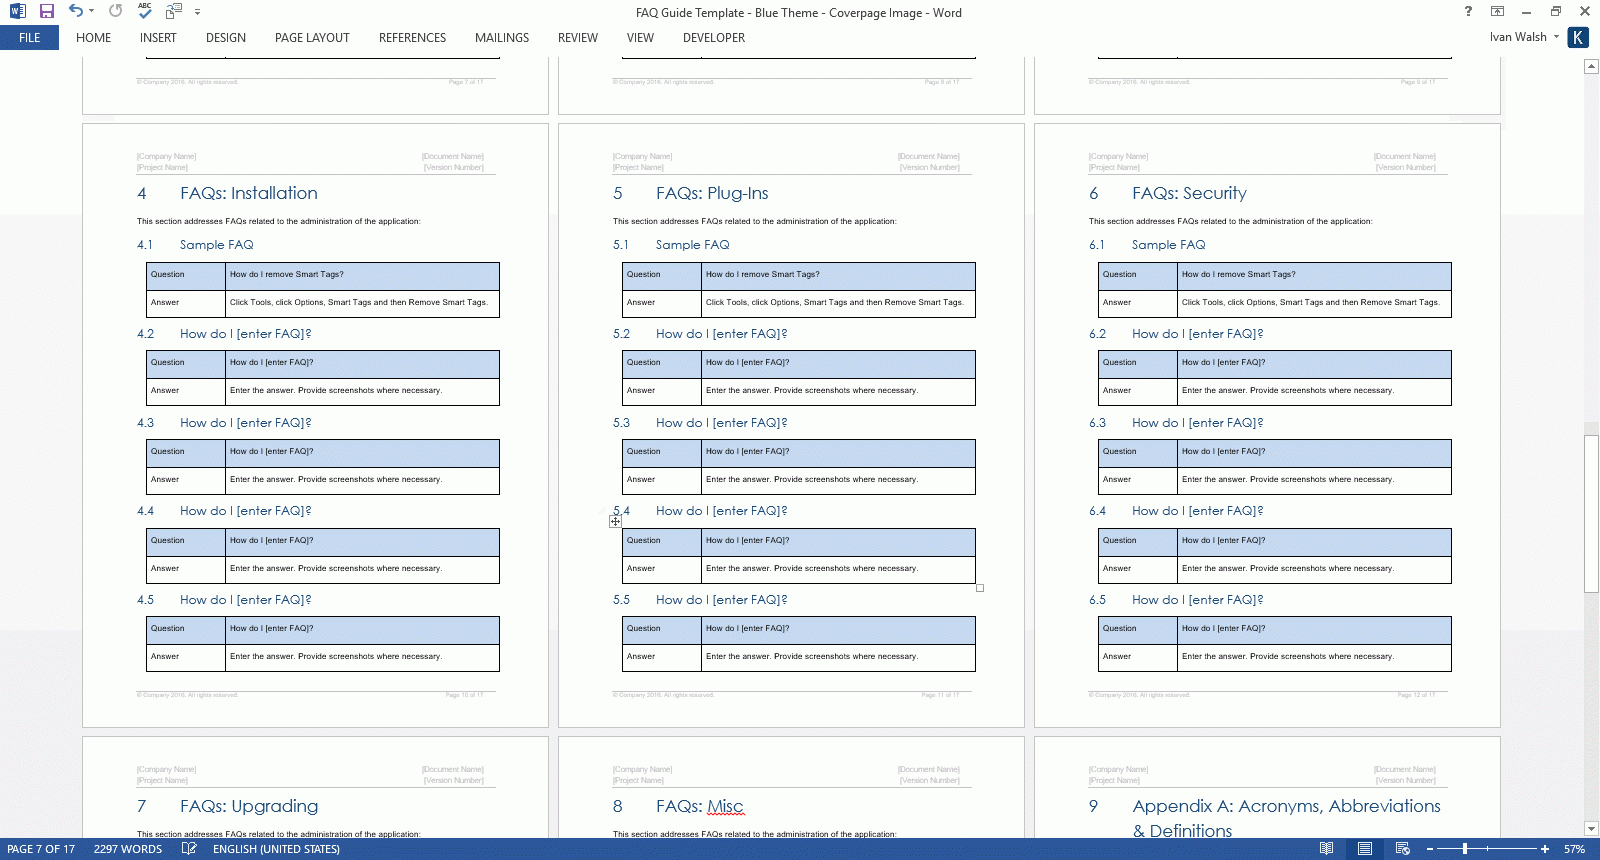Switch to the INSERT ribbon tab
Viewport: 1600px width, 860px height.
click(x=158, y=38)
